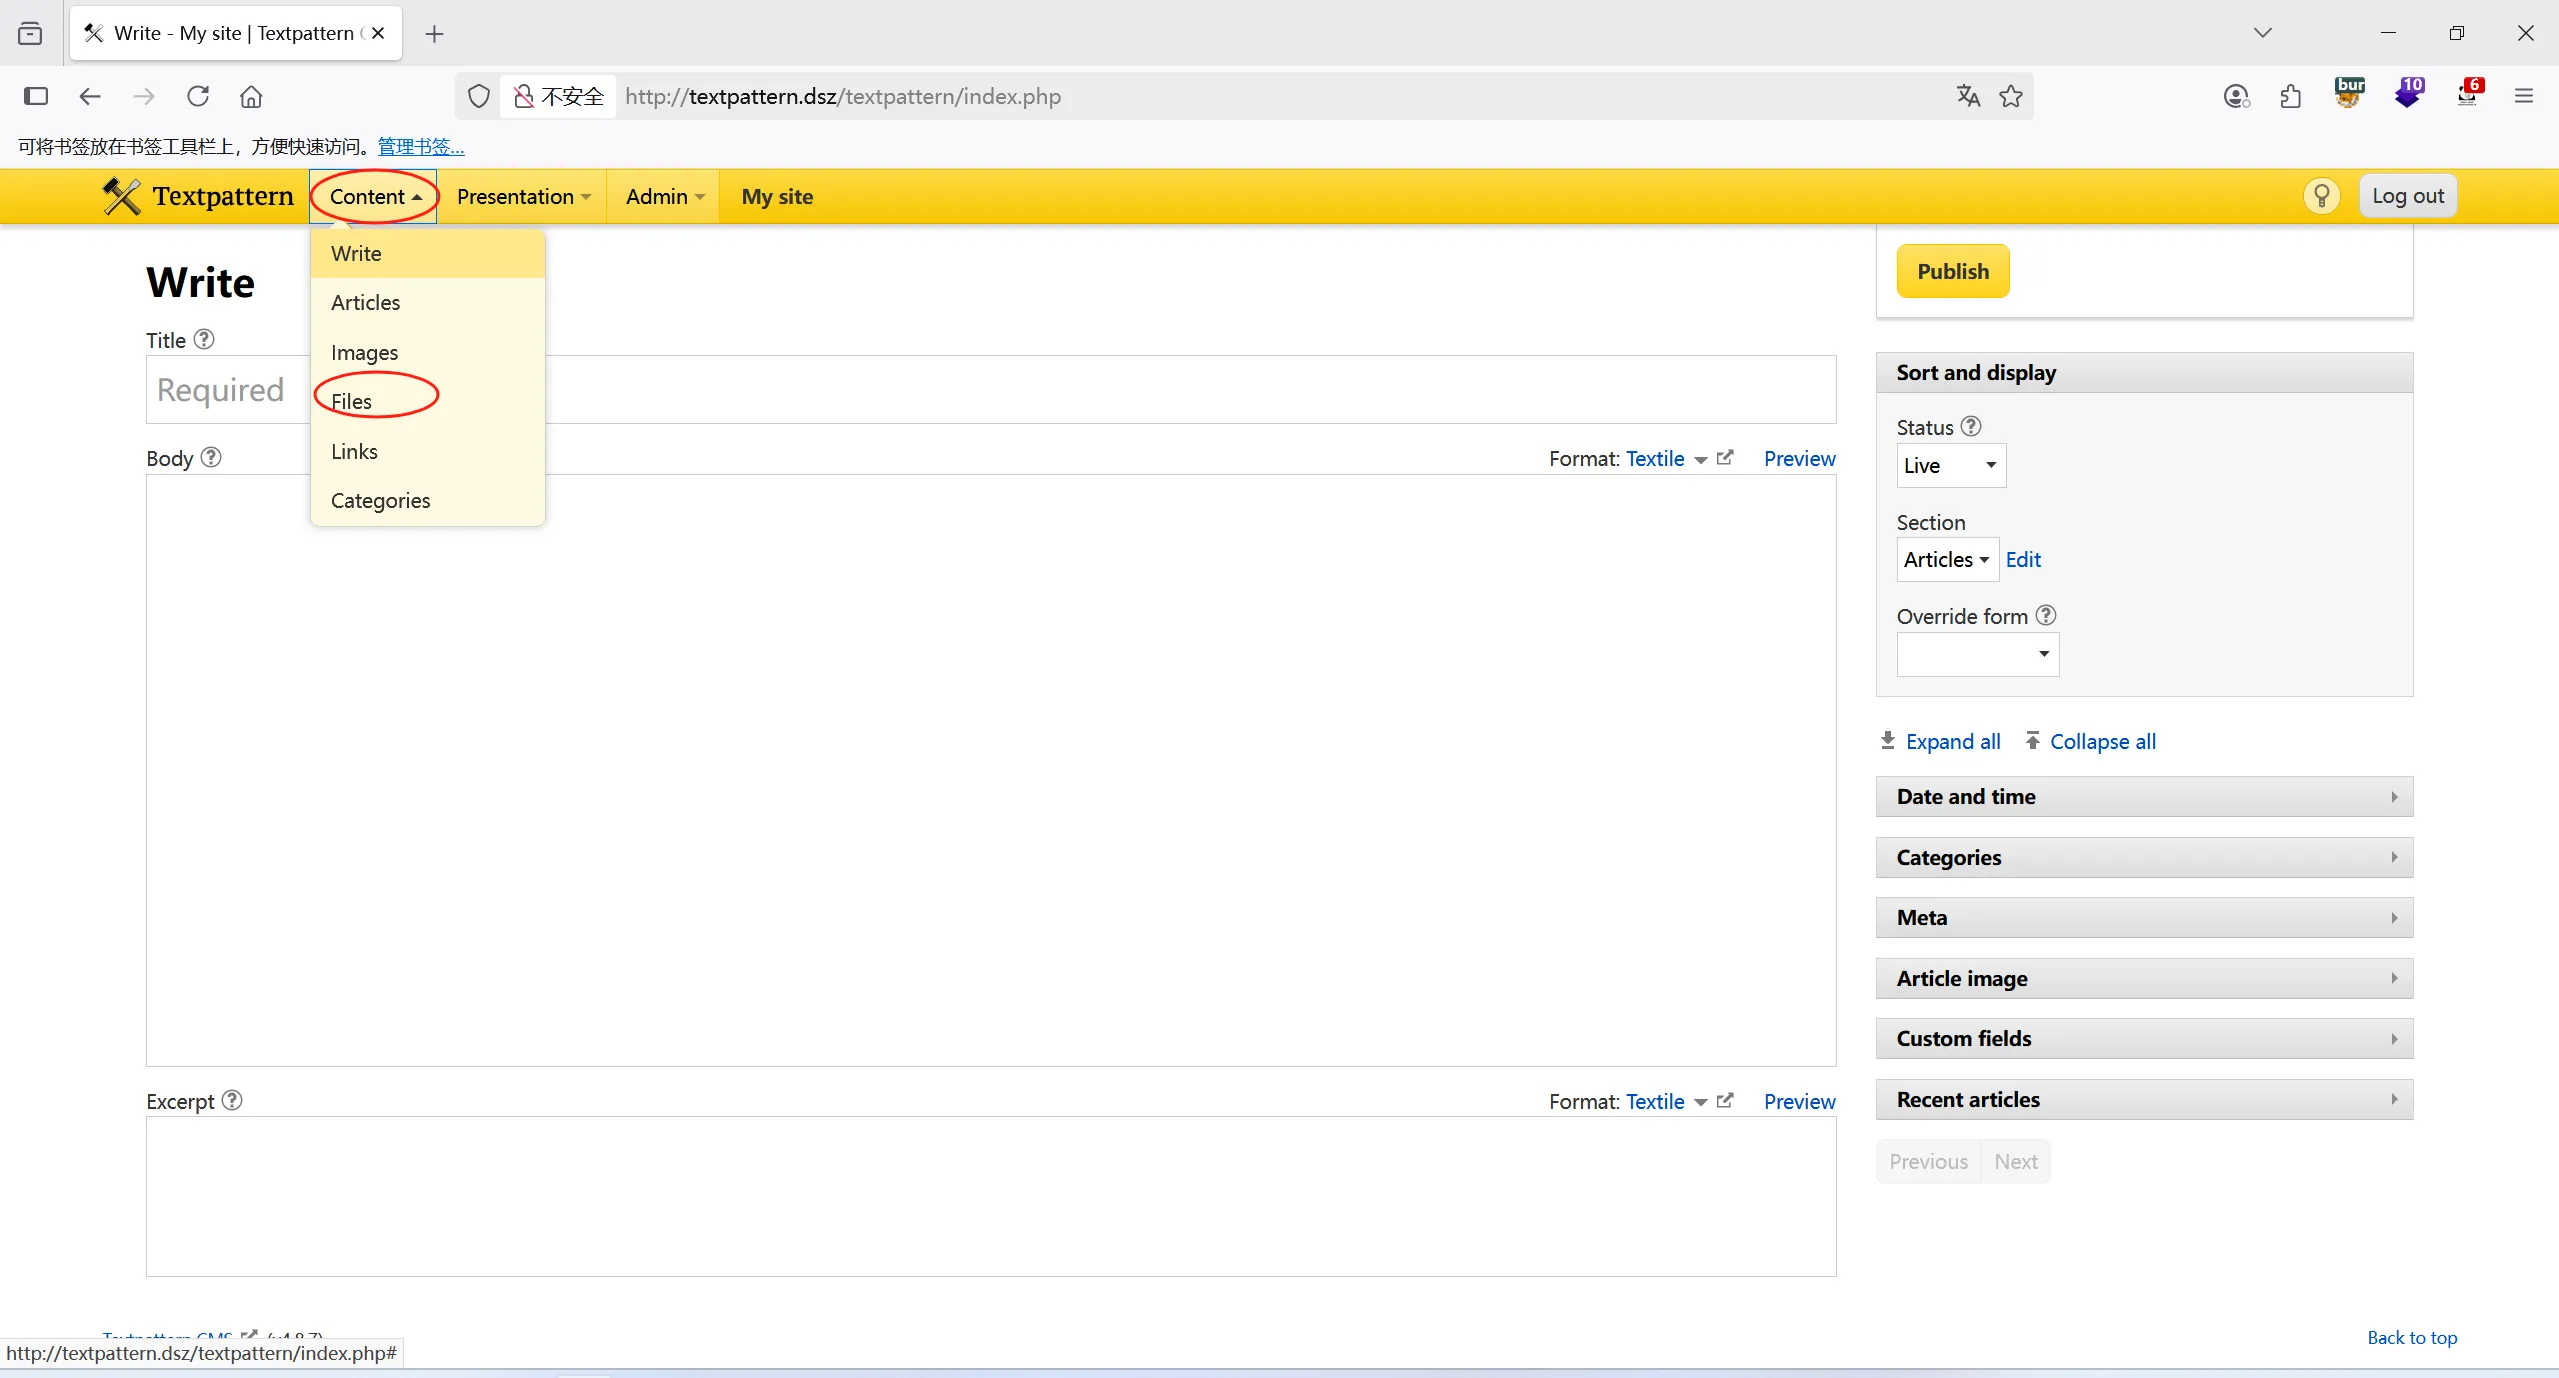2559x1378 pixels.
Task: Click the Body help question mark
Action: pos(211,457)
